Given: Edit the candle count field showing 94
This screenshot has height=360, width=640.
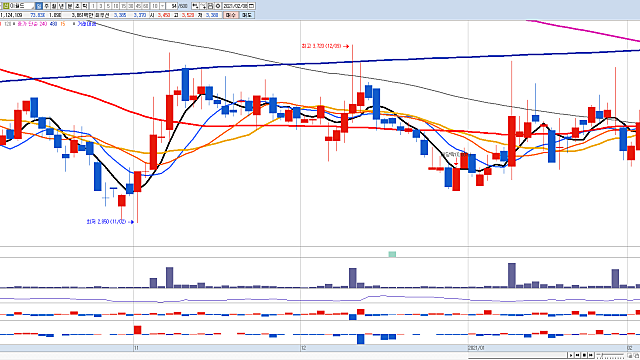Looking at the screenshot, I should pos(172,6).
